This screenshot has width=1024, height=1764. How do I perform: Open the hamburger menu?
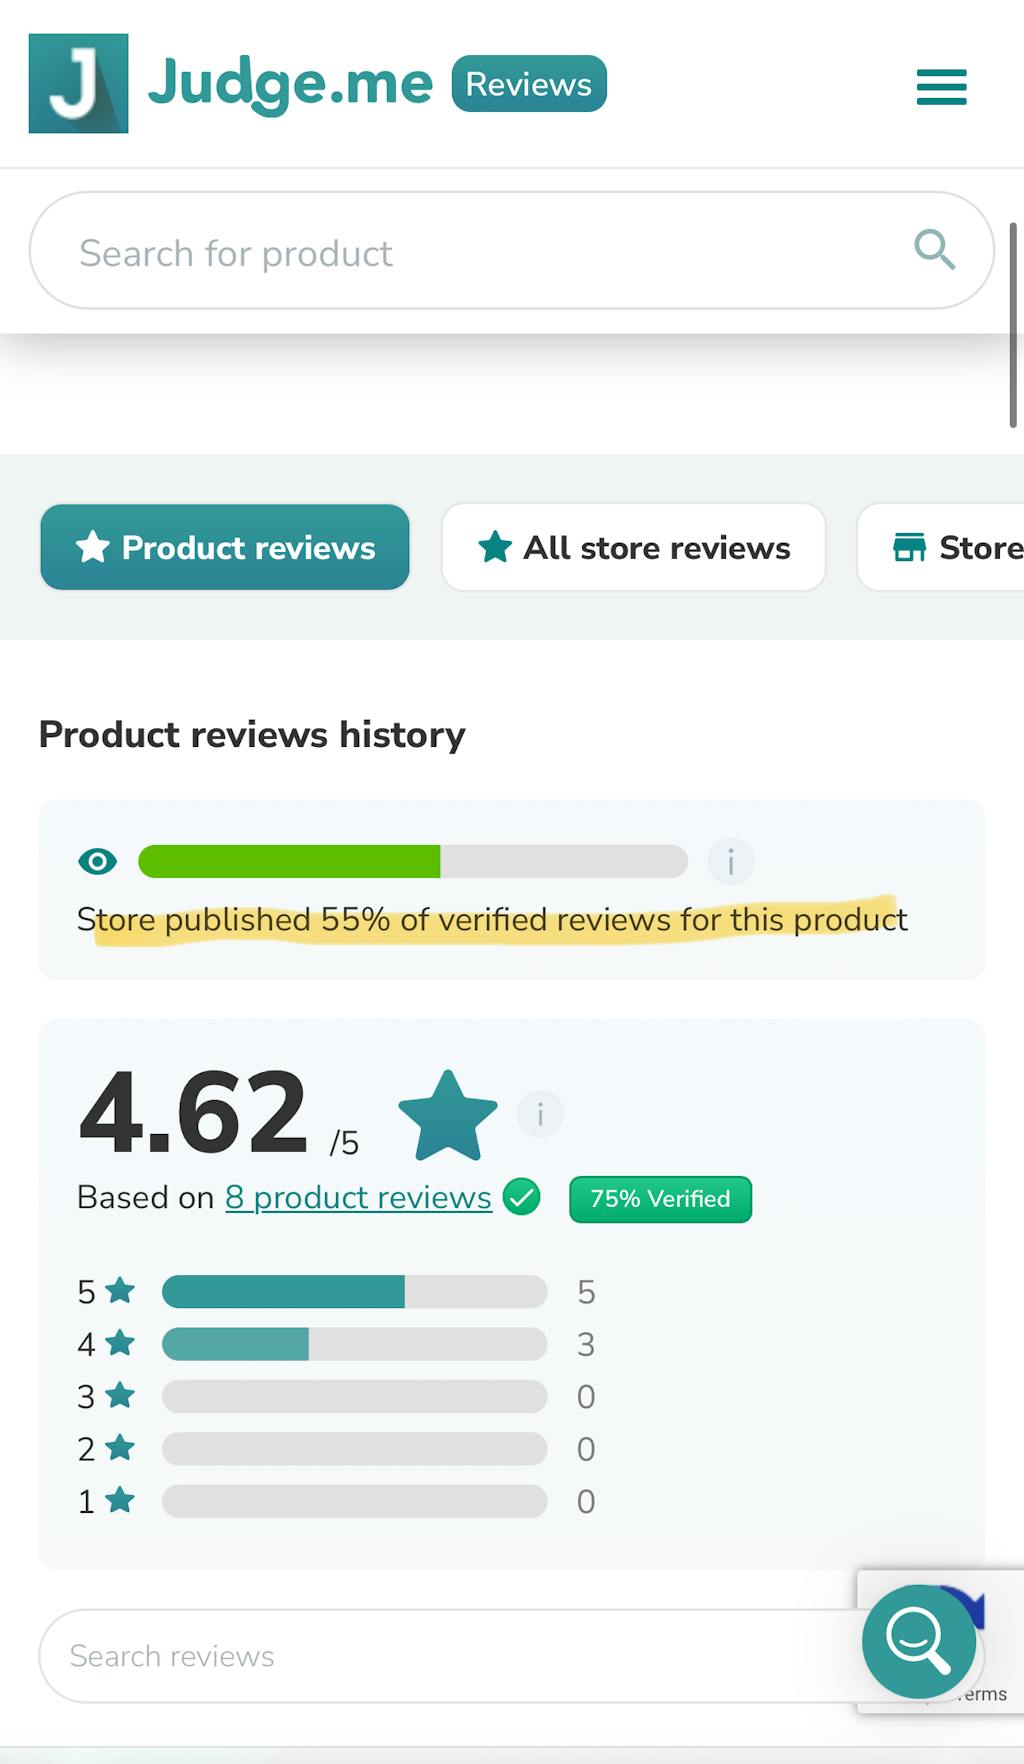pos(941,86)
